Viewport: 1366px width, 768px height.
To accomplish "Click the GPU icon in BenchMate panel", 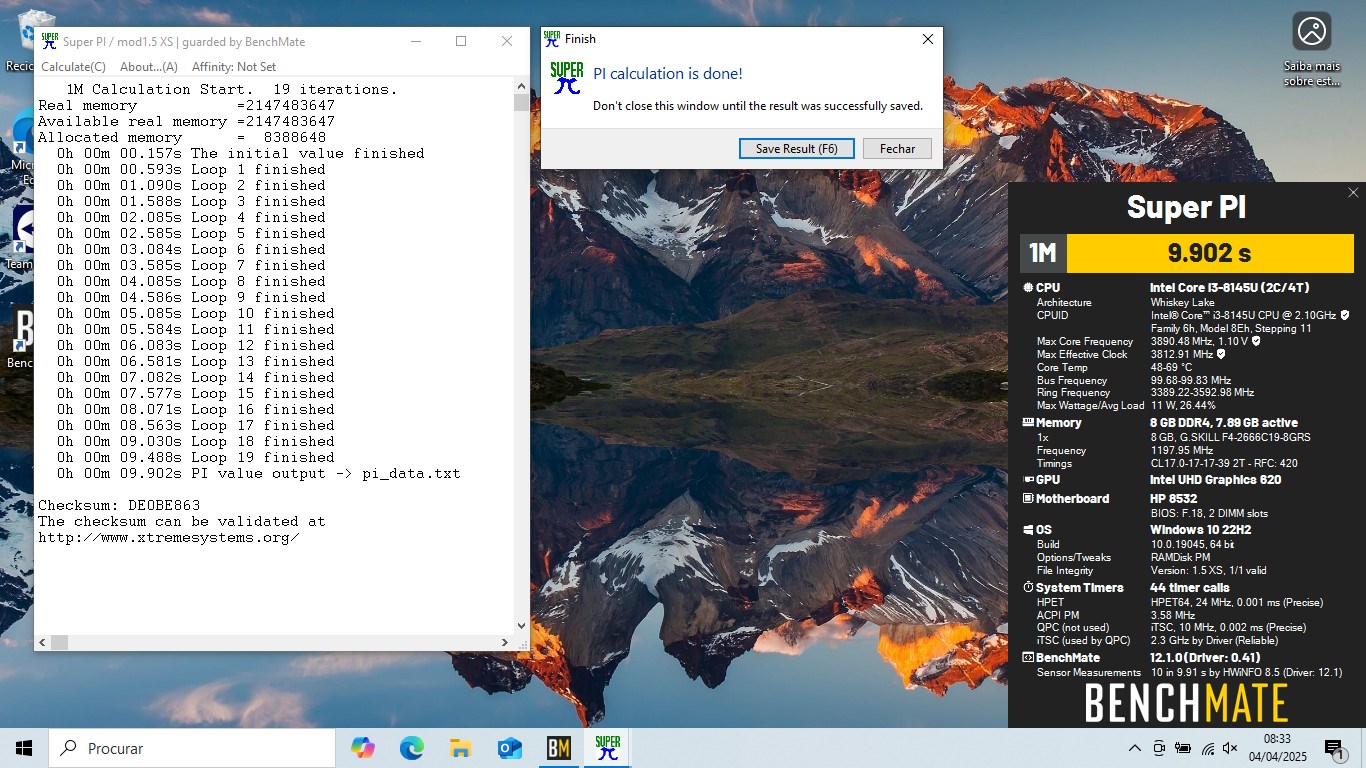I will point(1028,480).
